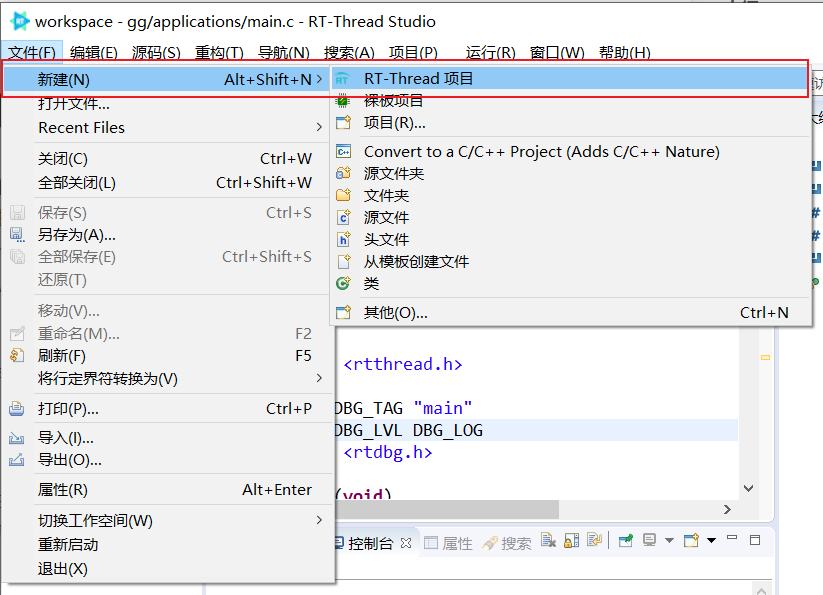Maximize the console panel
This screenshot has height=595, width=823.
[x=755, y=540]
